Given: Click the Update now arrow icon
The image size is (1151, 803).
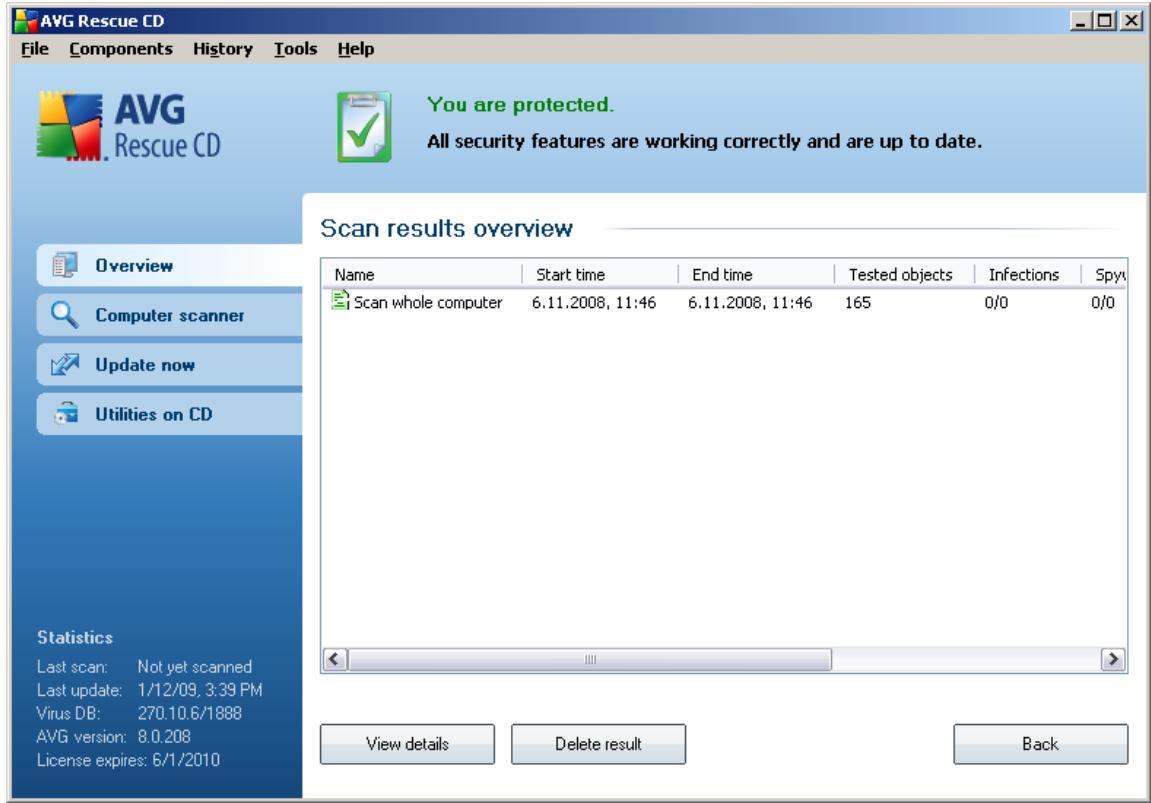Looking at the screenshot, I should click(x=65, y=364).
